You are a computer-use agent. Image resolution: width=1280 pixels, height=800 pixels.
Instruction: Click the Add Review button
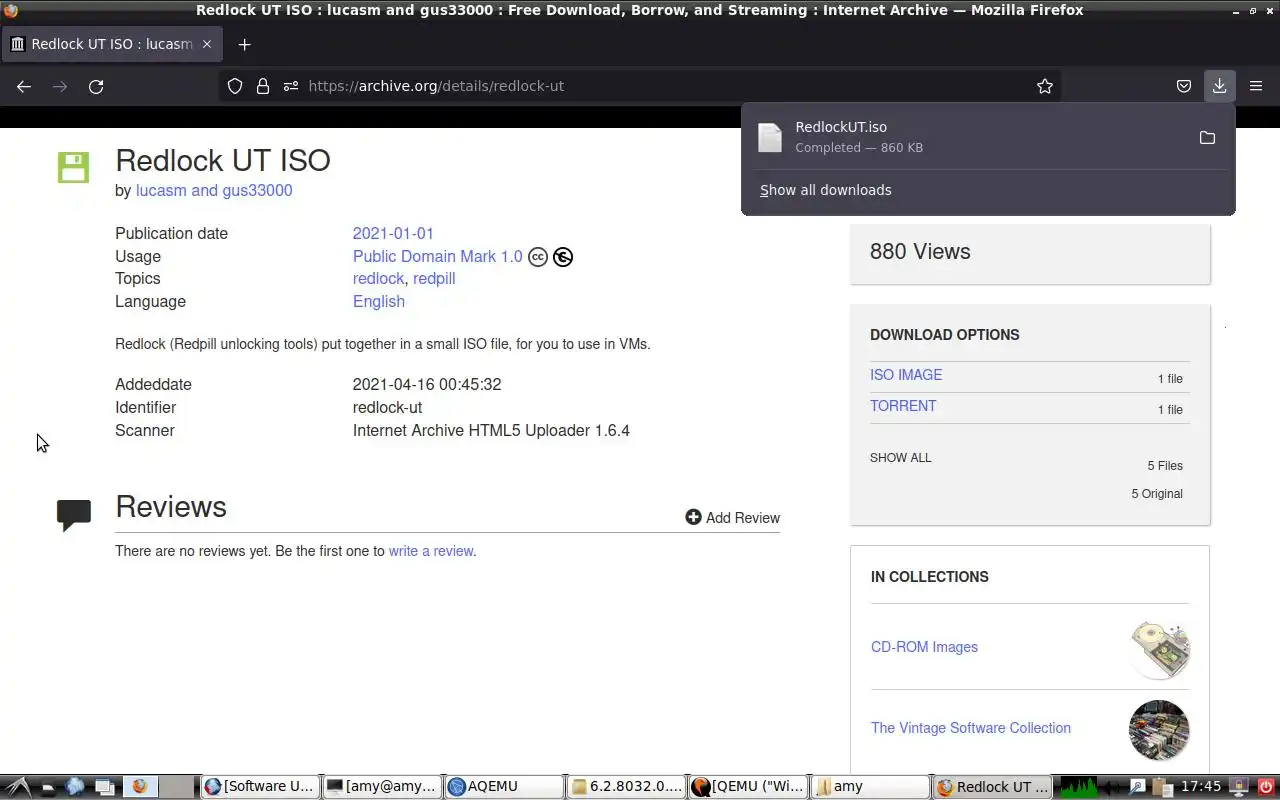click(732, 517)
